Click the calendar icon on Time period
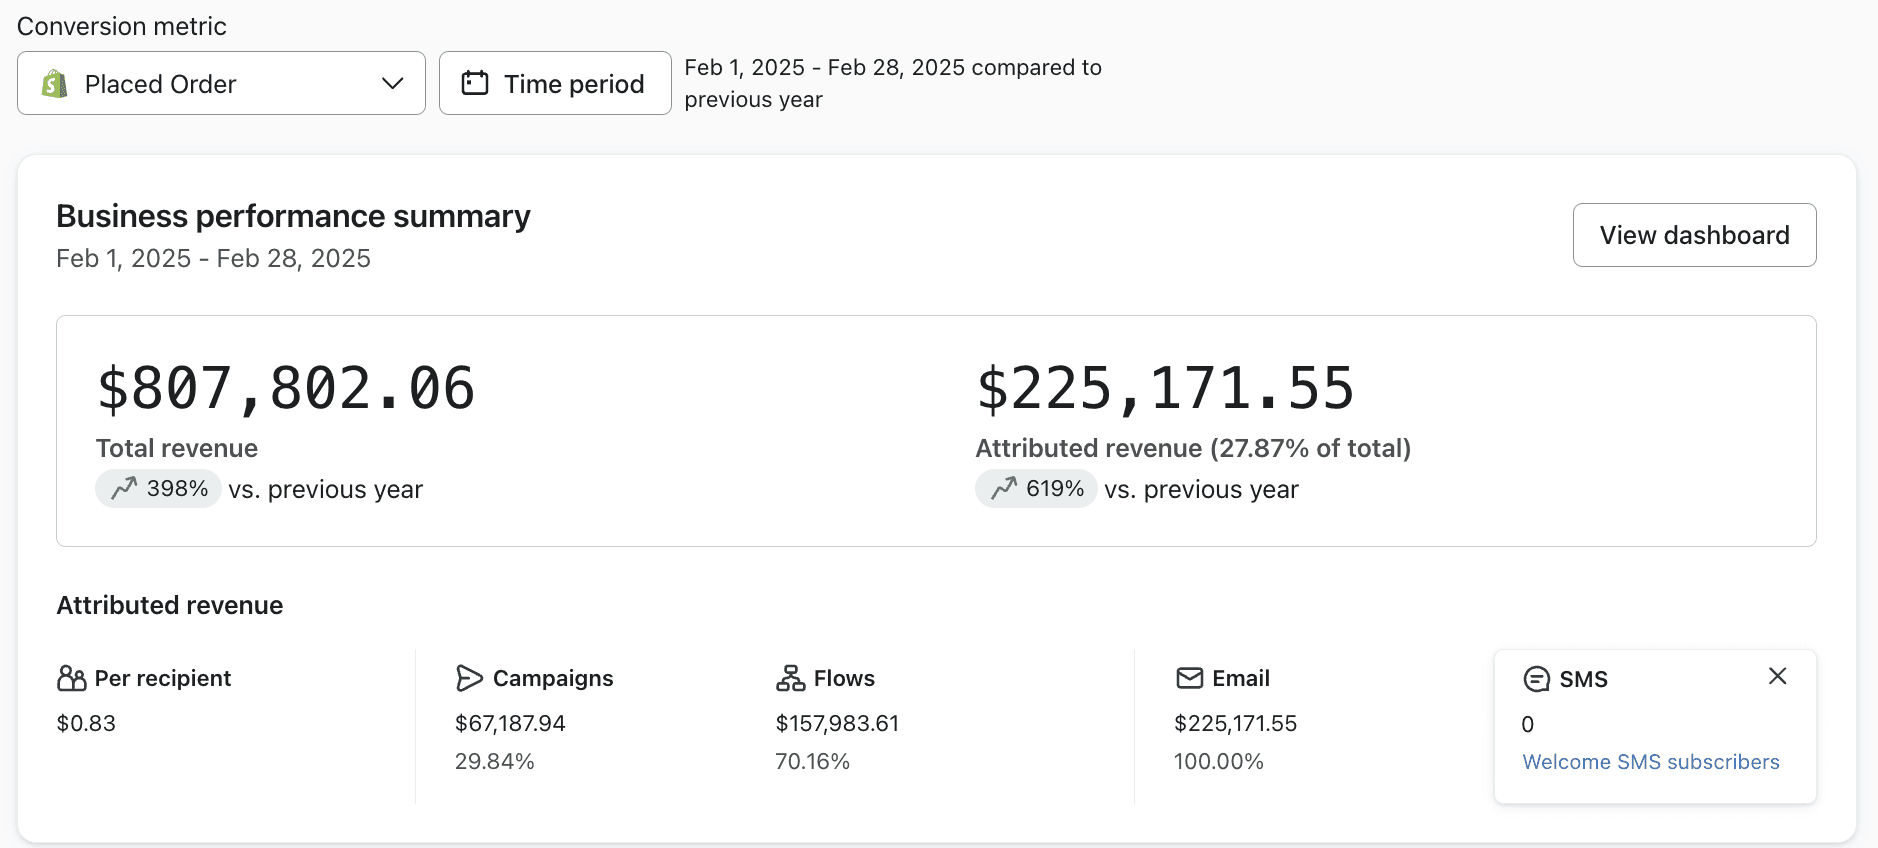This screenshot has height=848, width=1878. (x=474, y=83)
